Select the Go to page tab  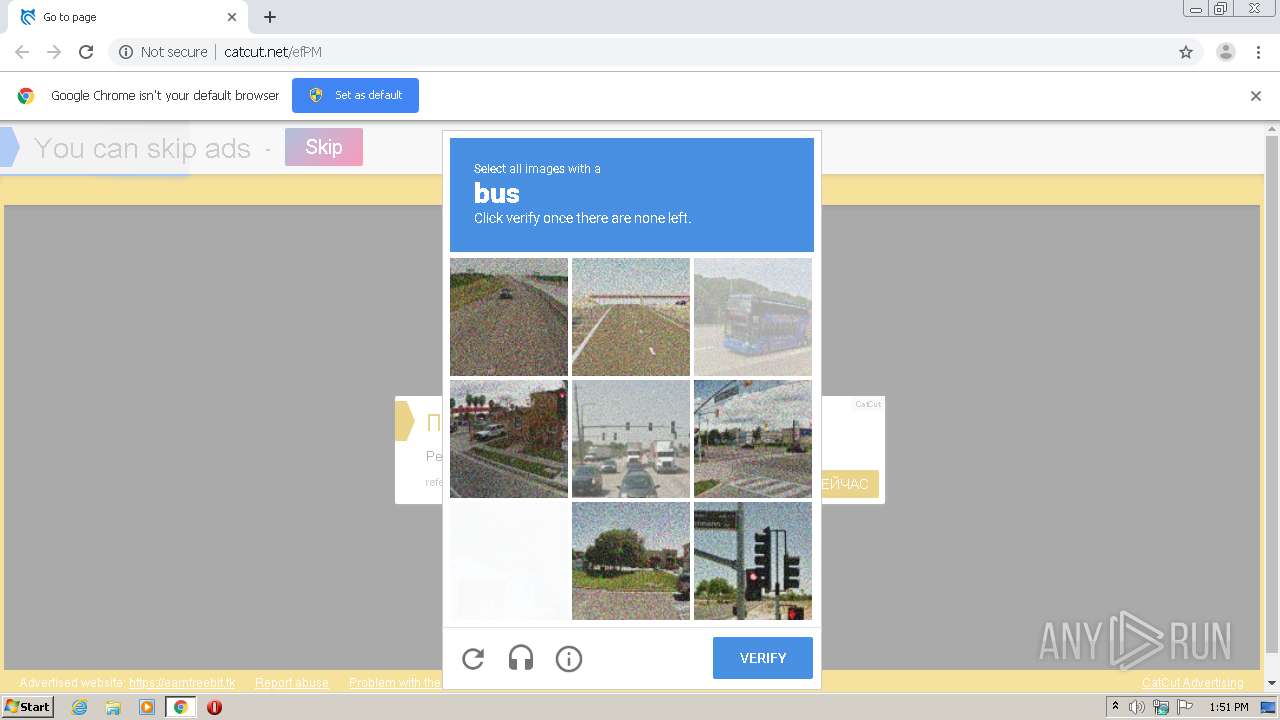point(128,17)
